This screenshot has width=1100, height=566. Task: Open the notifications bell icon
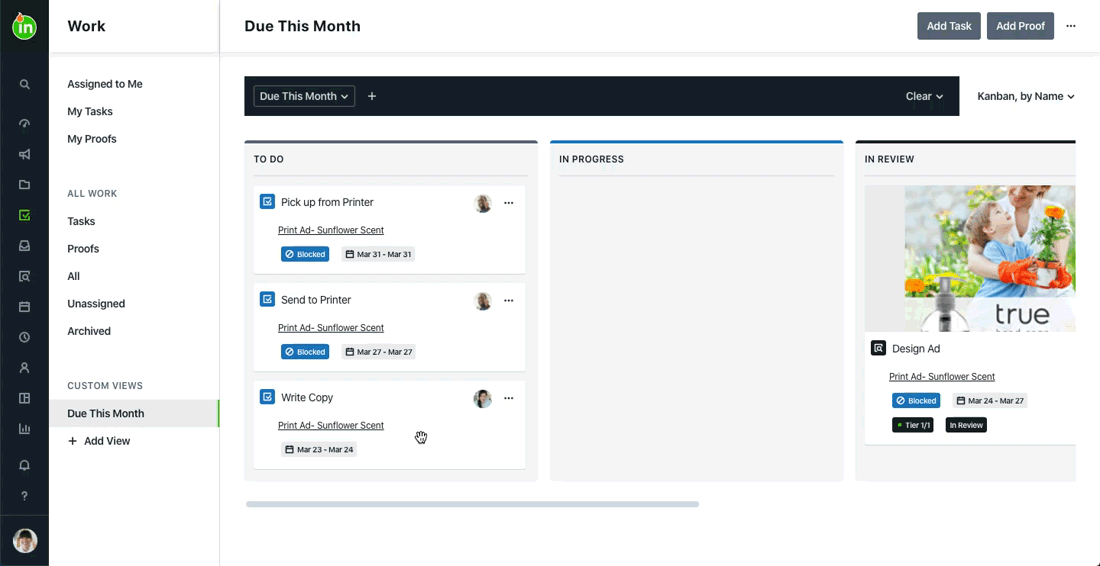(25, 466)
